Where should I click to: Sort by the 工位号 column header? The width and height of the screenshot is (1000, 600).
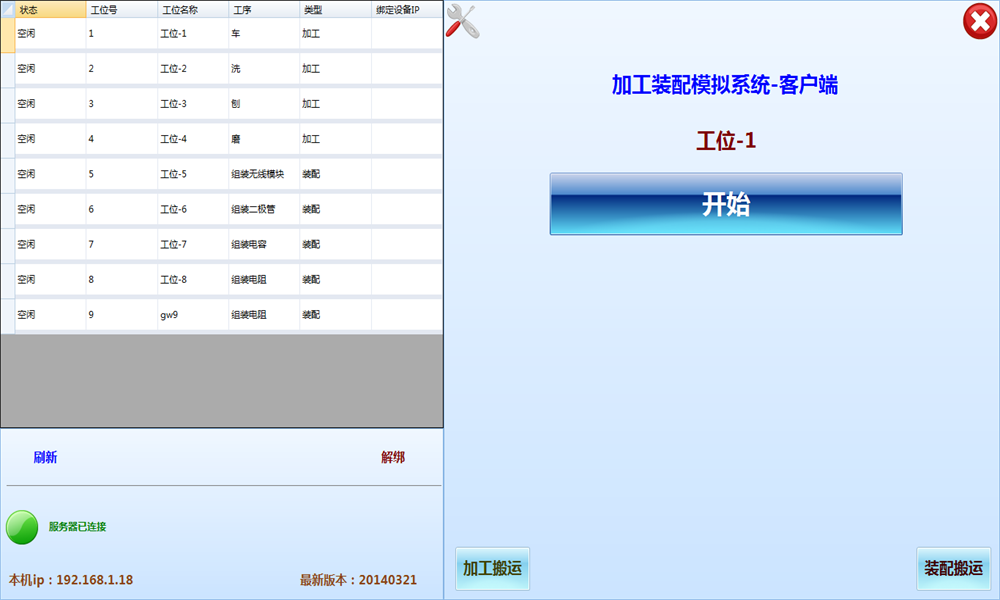pos(122,10)
